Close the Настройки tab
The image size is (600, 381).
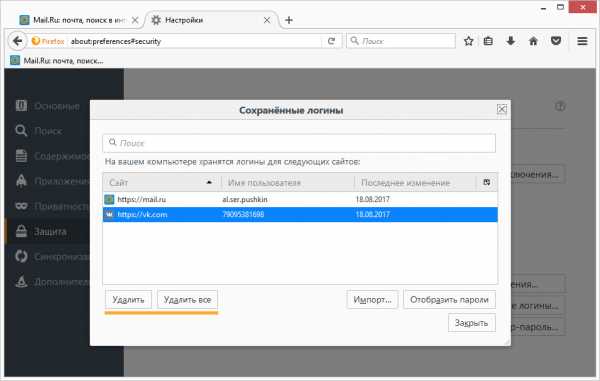point(267,20)
